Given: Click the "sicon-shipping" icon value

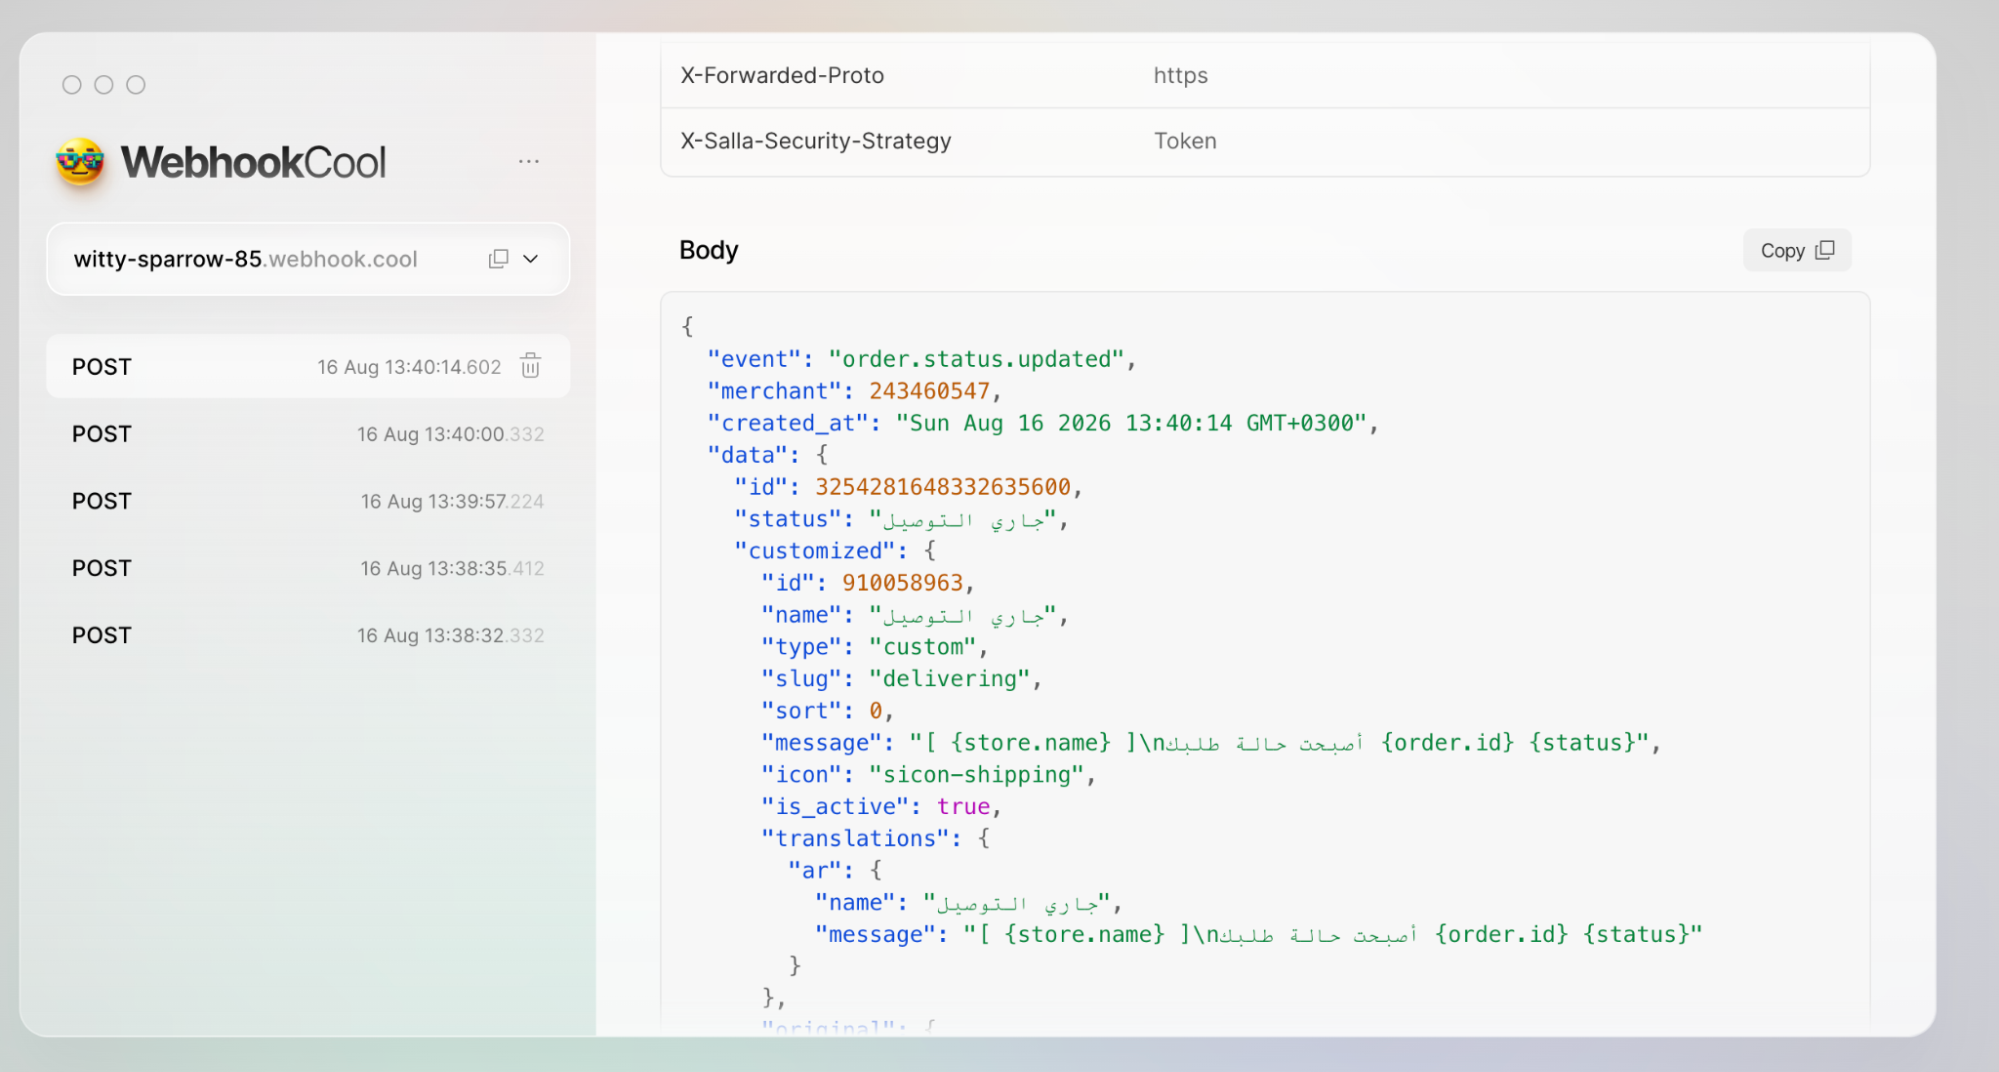Looking at the screenshot, I should 976,775.
